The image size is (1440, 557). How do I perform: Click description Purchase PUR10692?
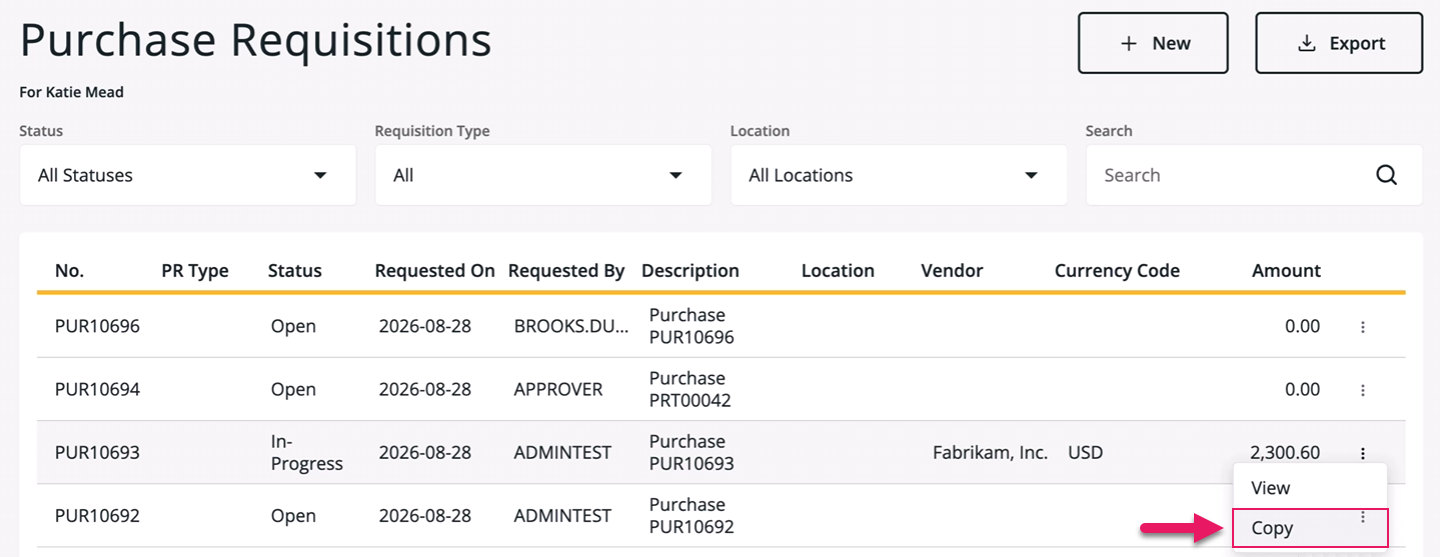click(x=691, y=516)
